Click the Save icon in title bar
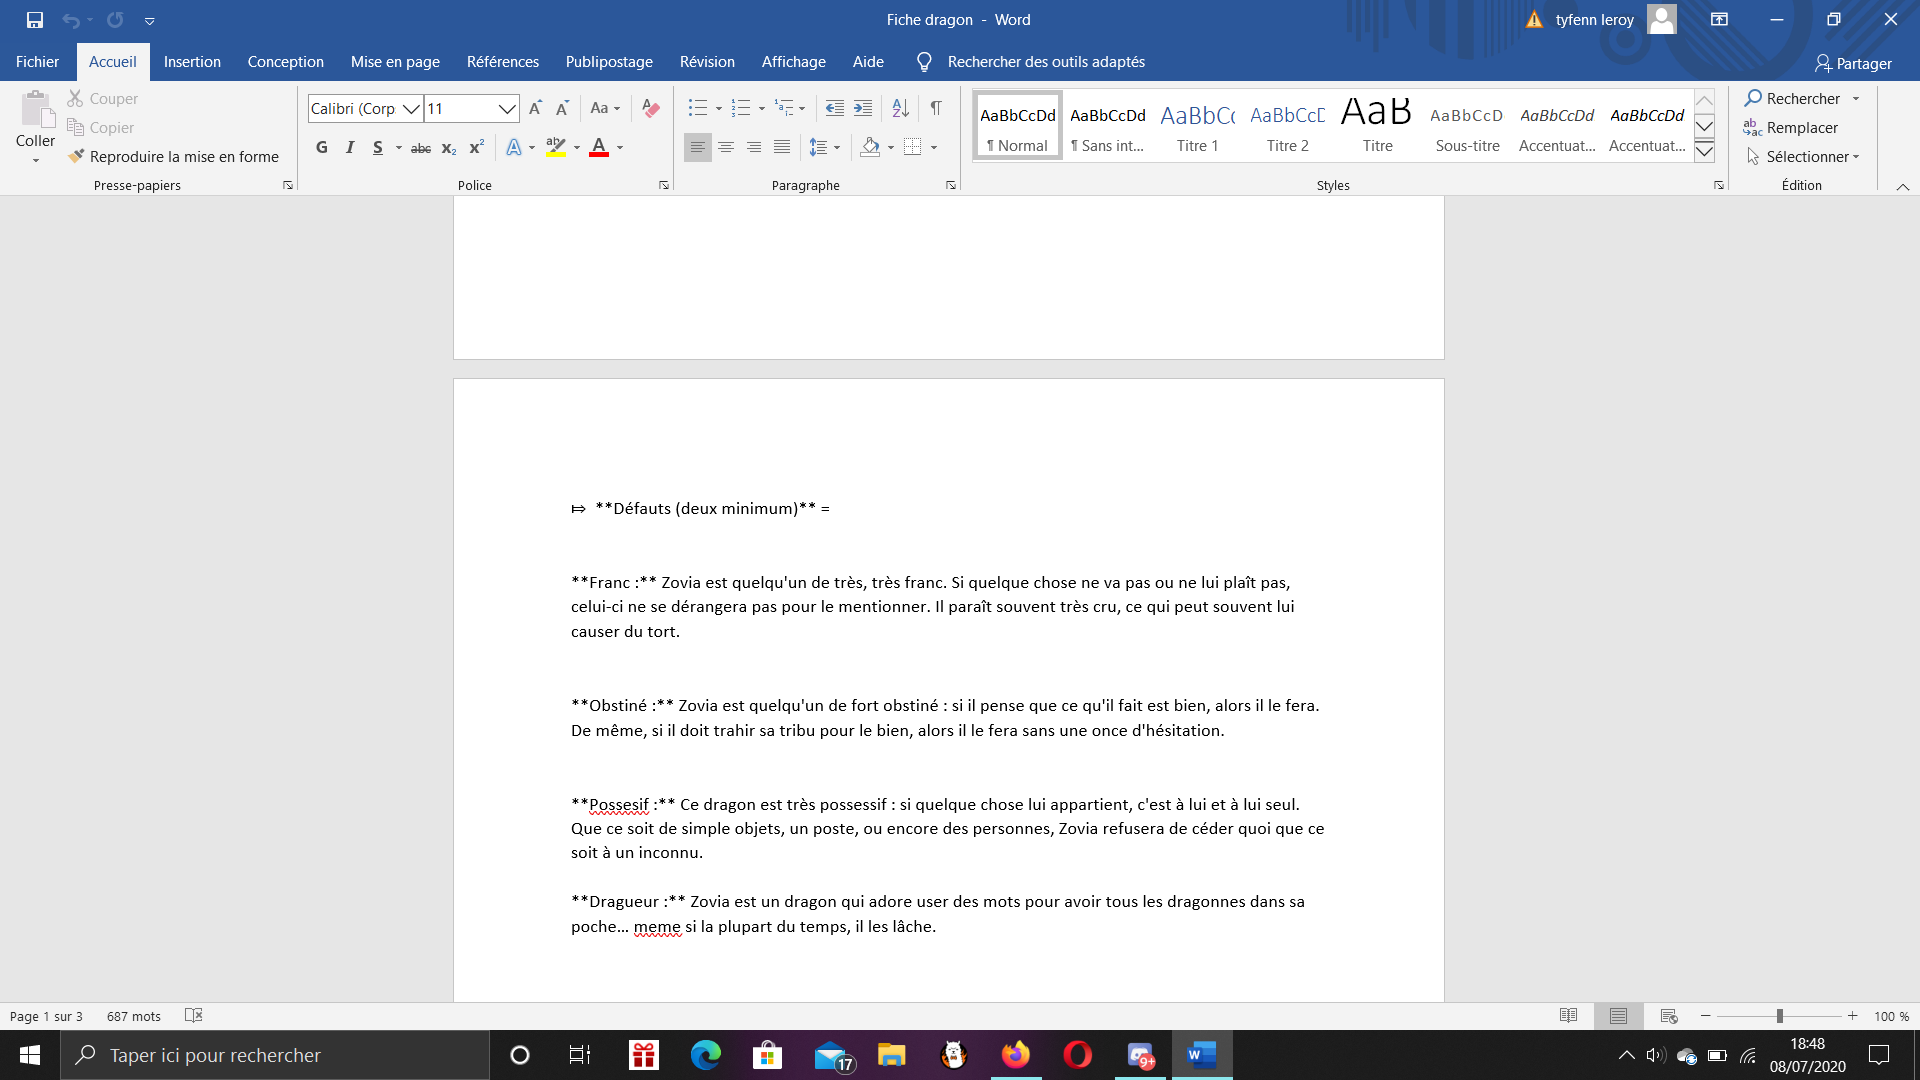This screenshot has height=1080, width=1920. click(35, 20)
